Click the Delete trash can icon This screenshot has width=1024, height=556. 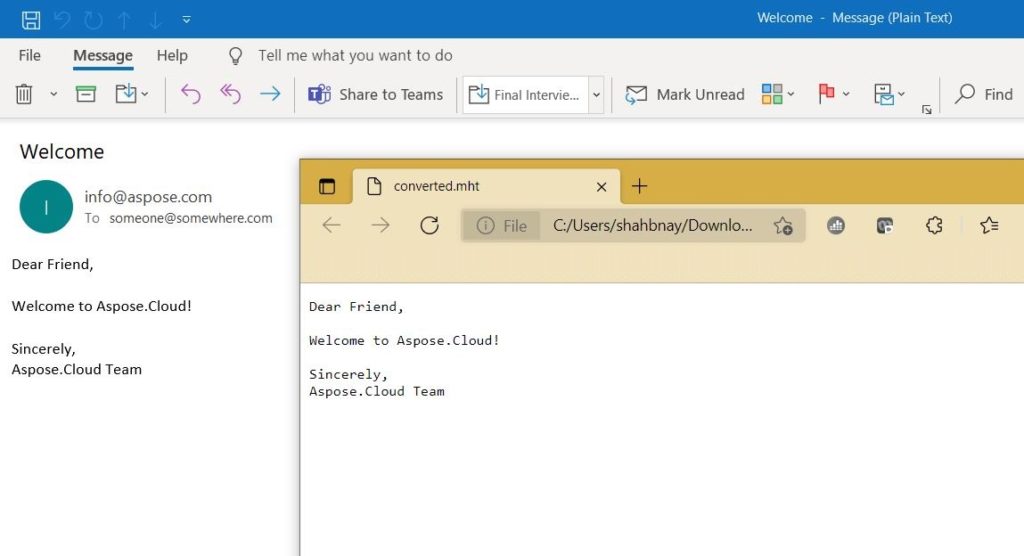click(x=24, y=94)
